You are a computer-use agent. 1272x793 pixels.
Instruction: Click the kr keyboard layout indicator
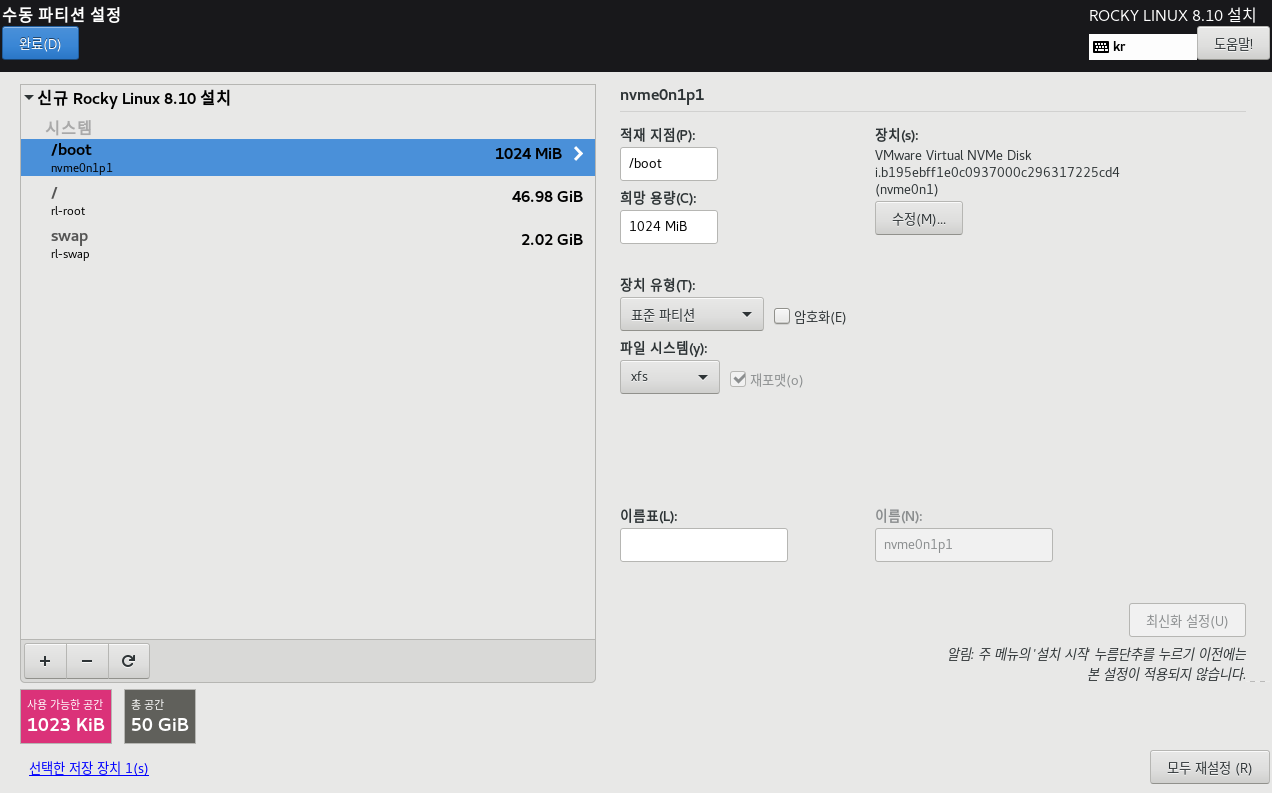click(x=1143, y=47)
